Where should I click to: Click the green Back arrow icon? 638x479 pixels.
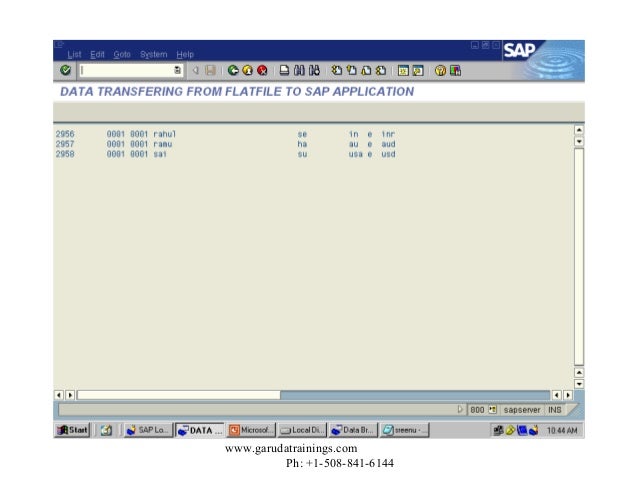(x=233, y=70)
